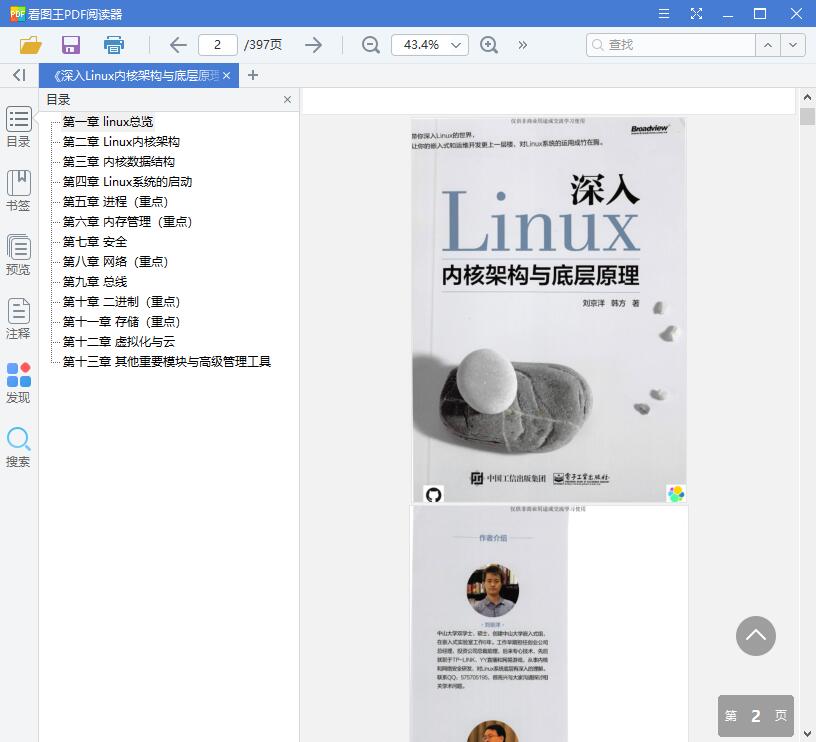Go to previous page with left arrow
Screen dimensions: 816x742
178,45
